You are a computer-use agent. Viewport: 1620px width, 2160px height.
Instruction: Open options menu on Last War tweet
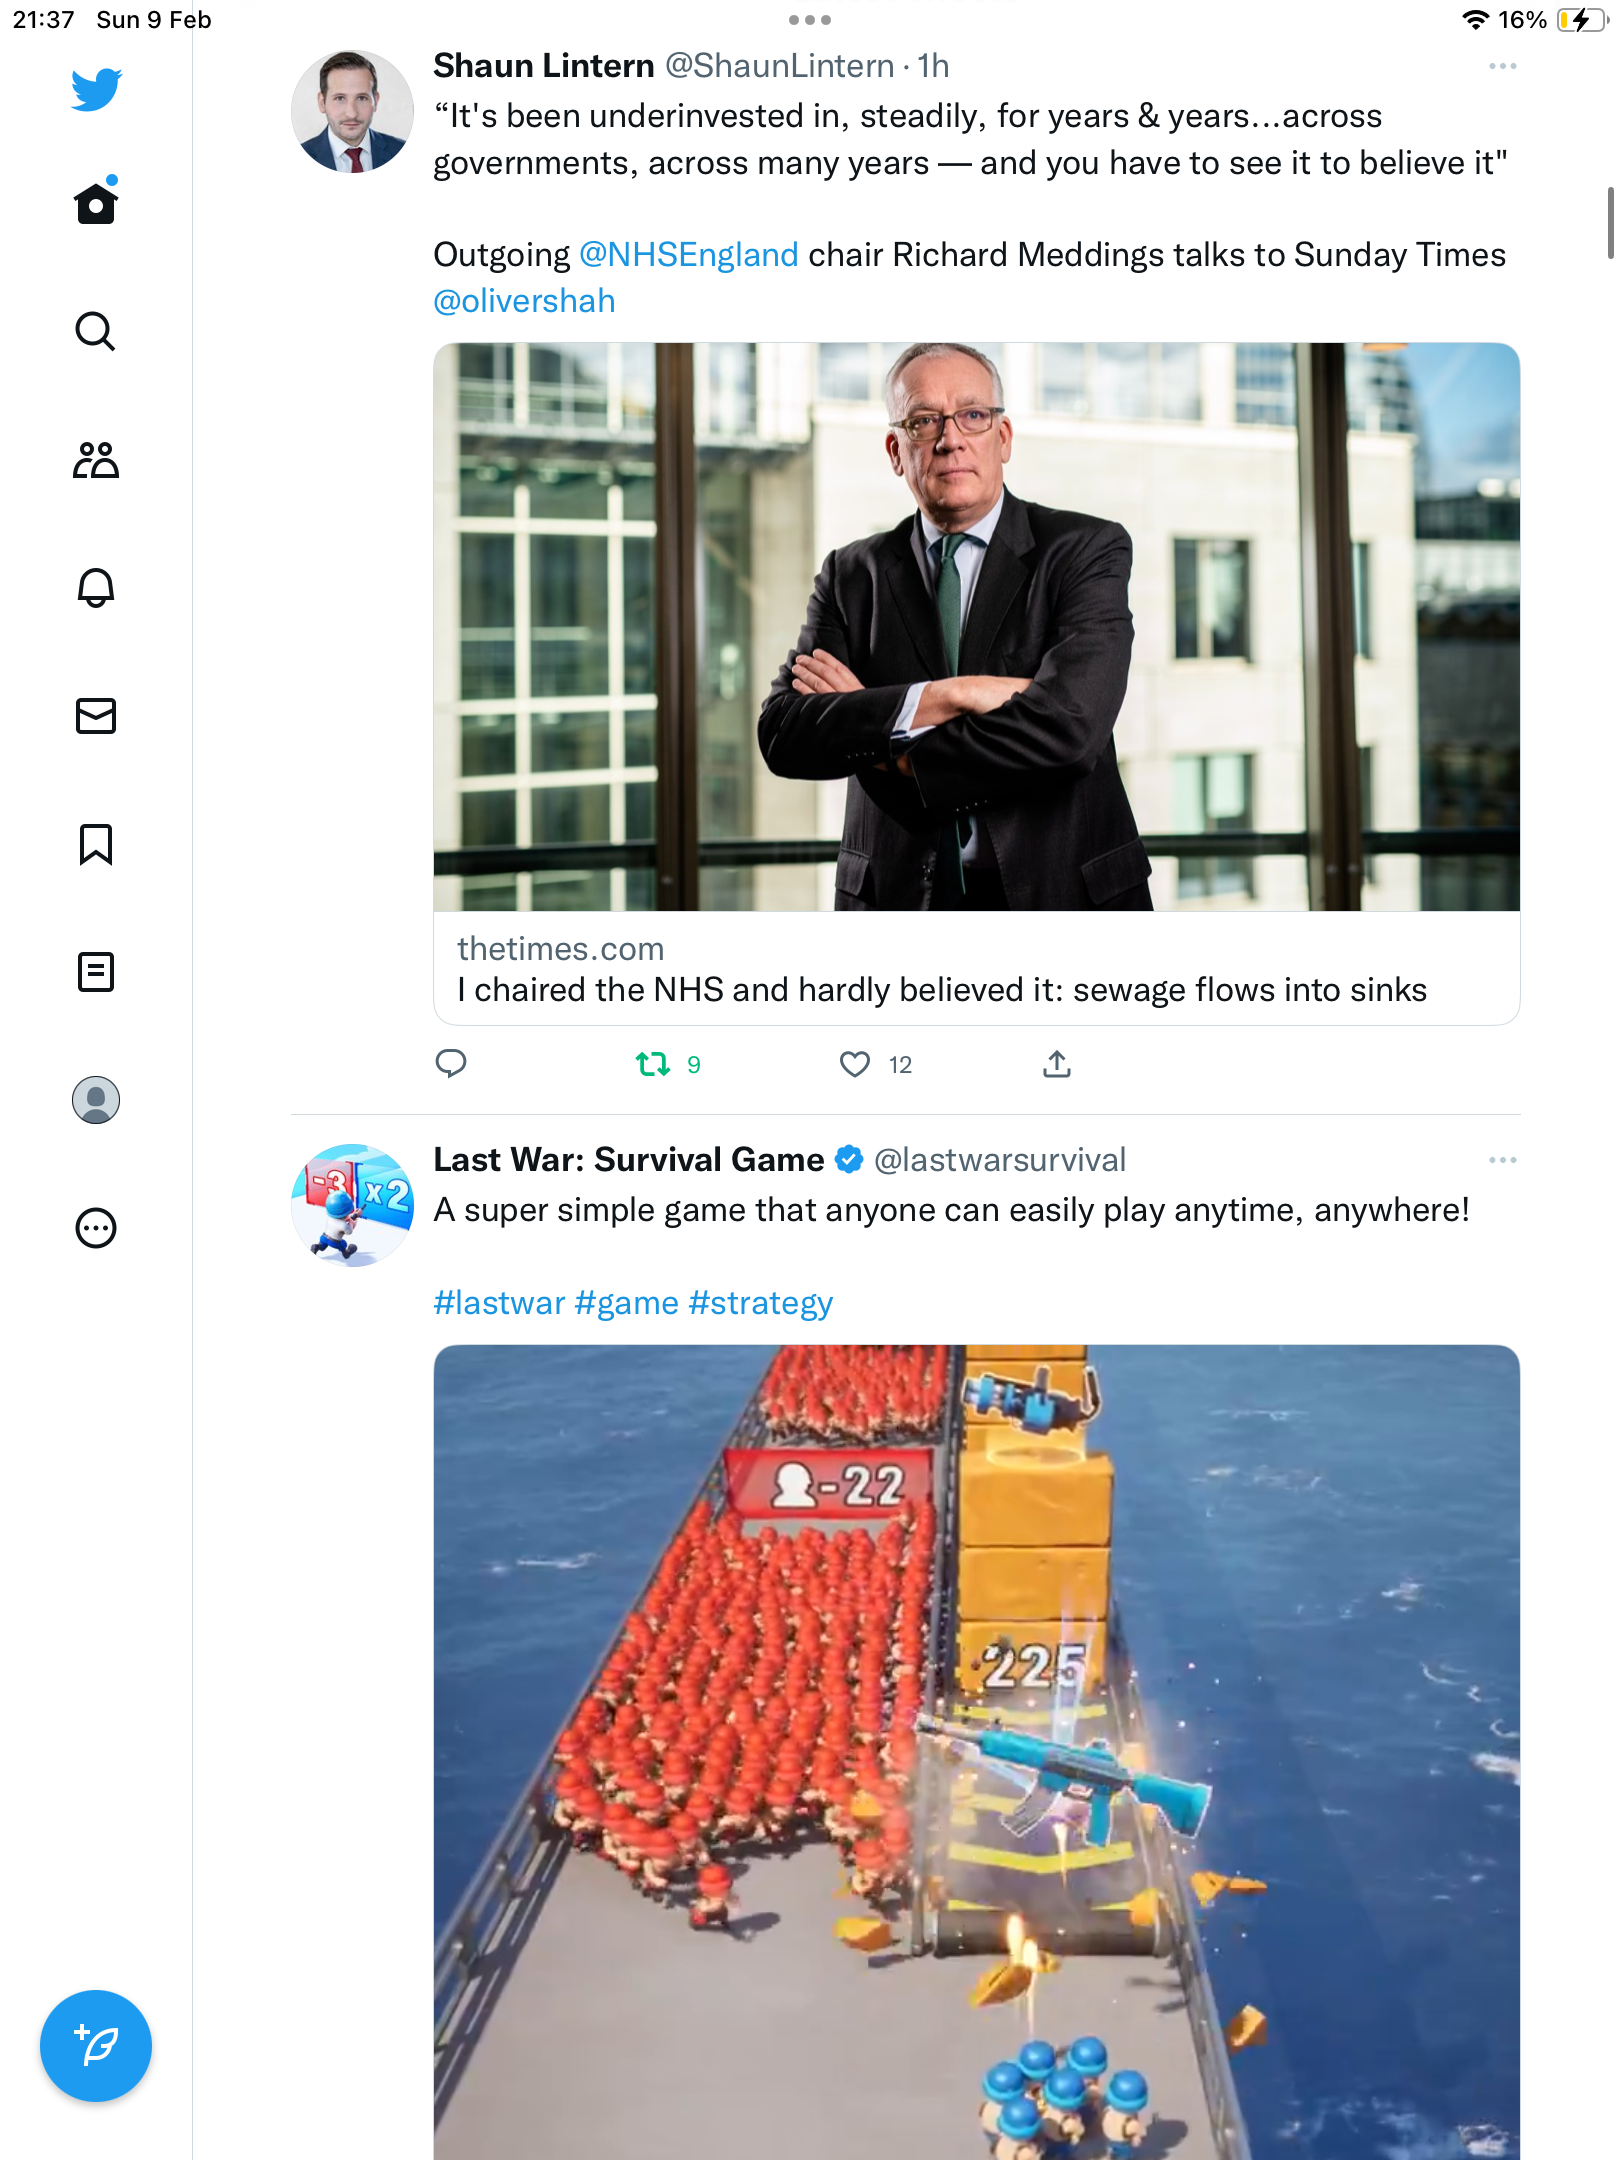pos(1502,1160)
